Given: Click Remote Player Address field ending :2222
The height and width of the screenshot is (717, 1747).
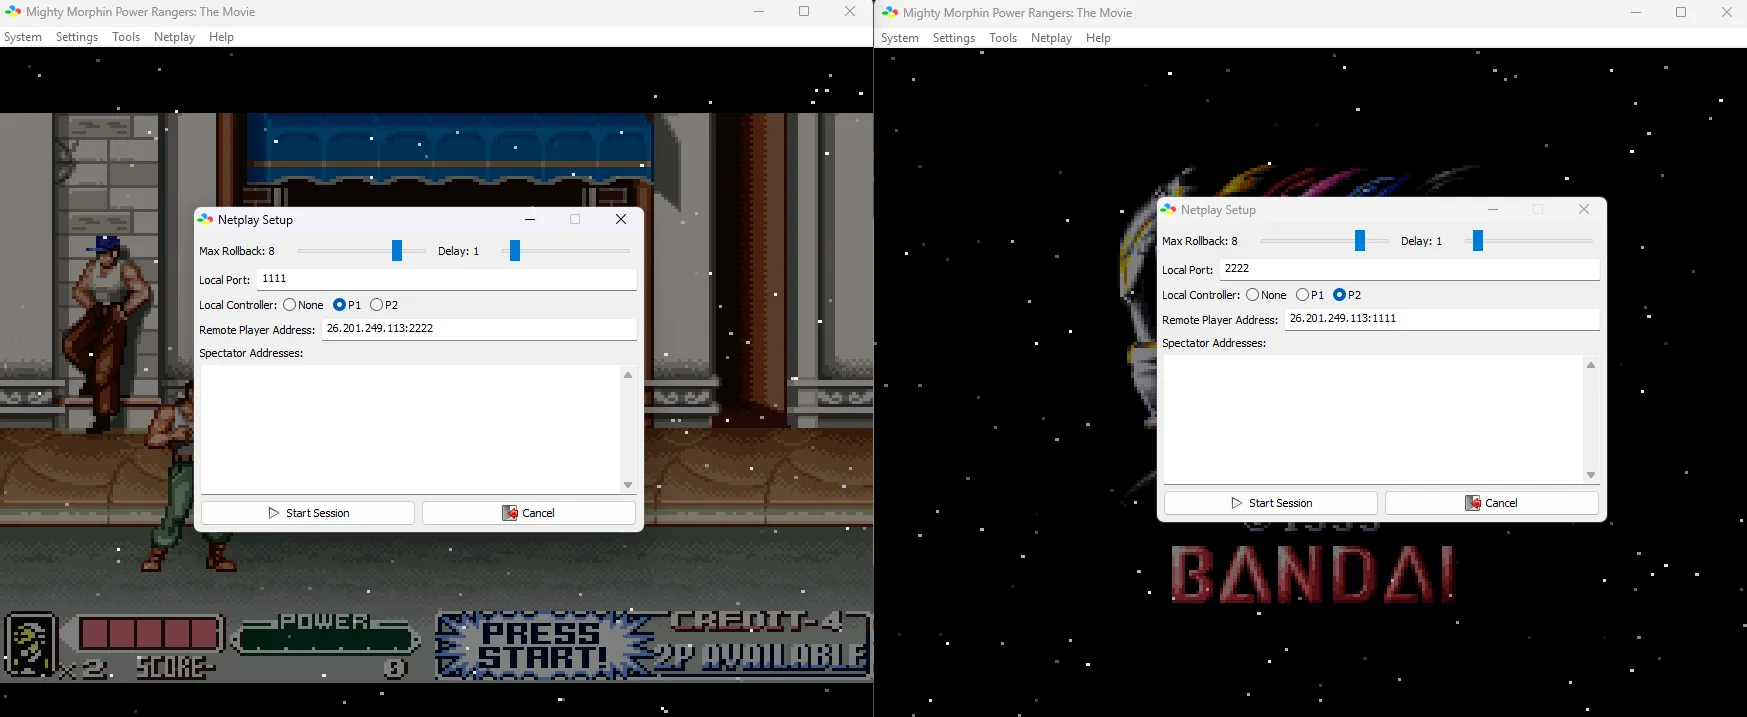Looking at the screenshot, I should tap(479, 329).
